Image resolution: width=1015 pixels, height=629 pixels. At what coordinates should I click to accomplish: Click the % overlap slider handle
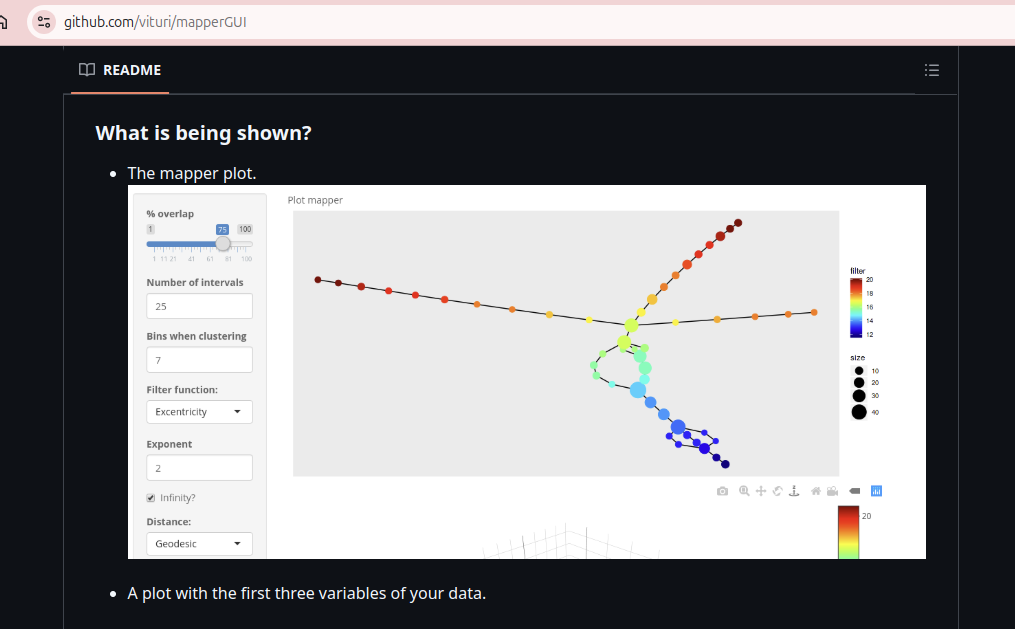tap(223, 244)
